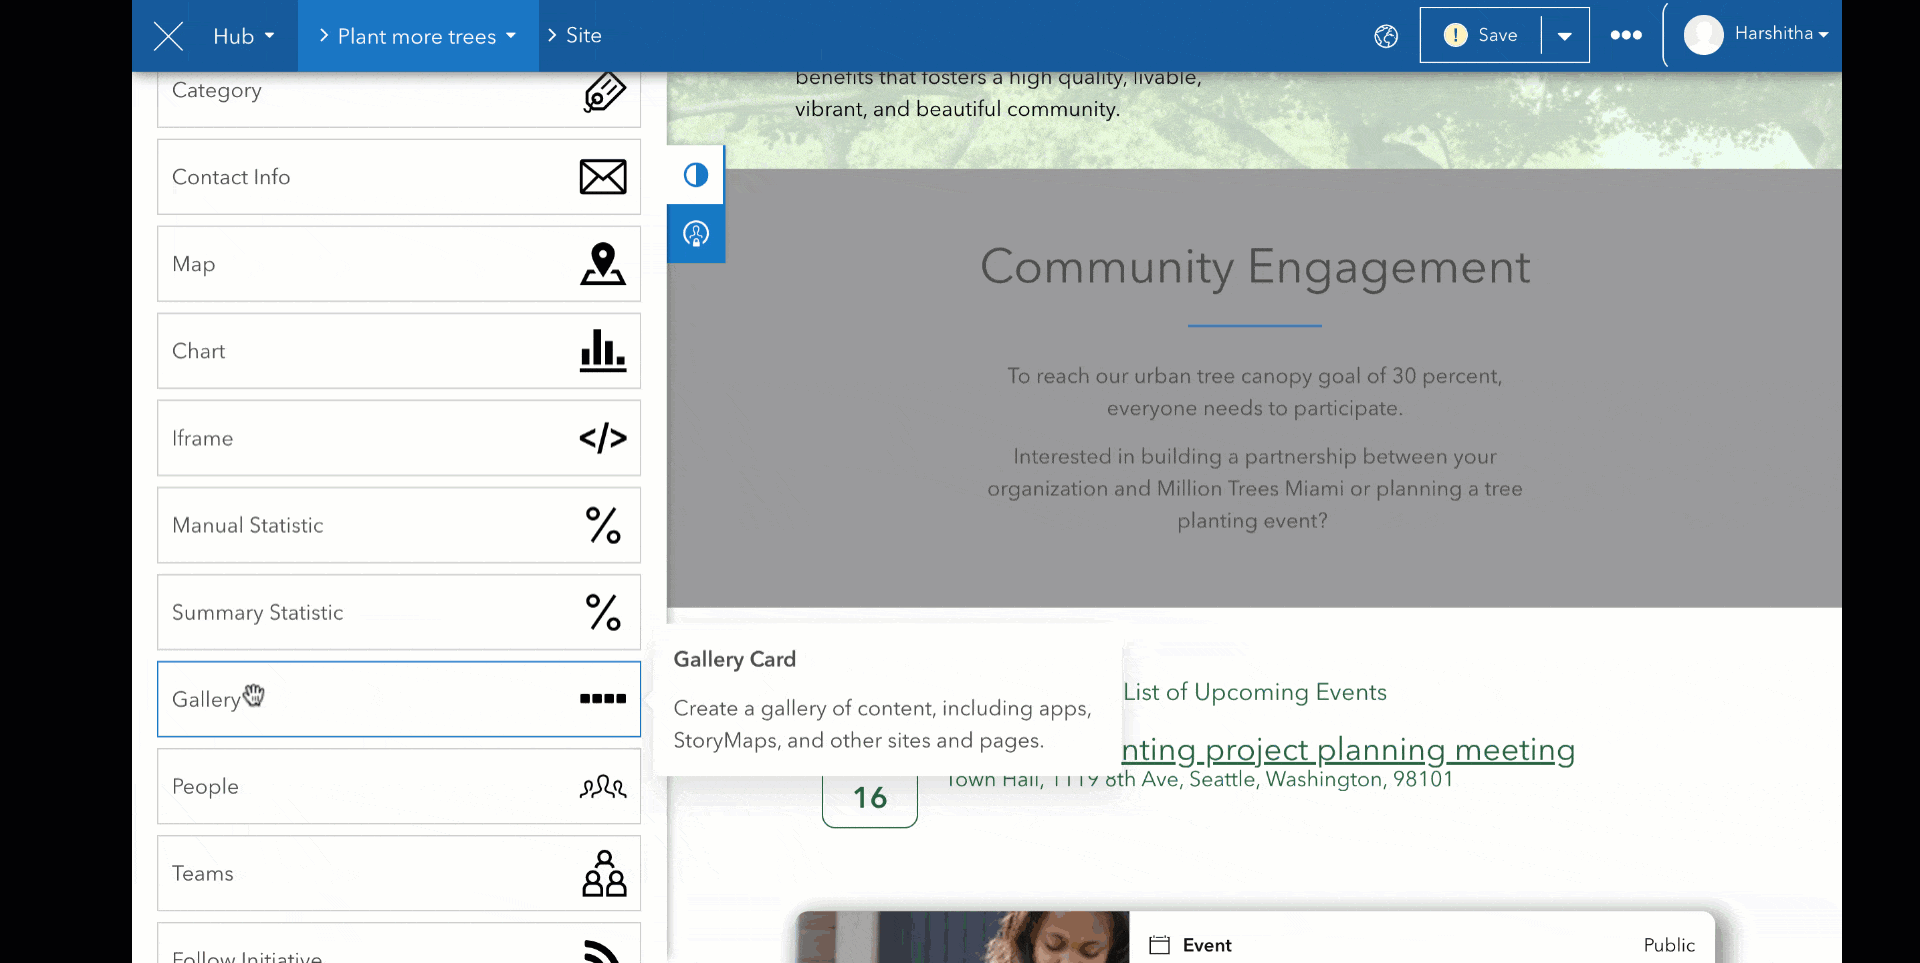
Task: Expand the Plant more trees dropdown
Action: pos(417,36)
